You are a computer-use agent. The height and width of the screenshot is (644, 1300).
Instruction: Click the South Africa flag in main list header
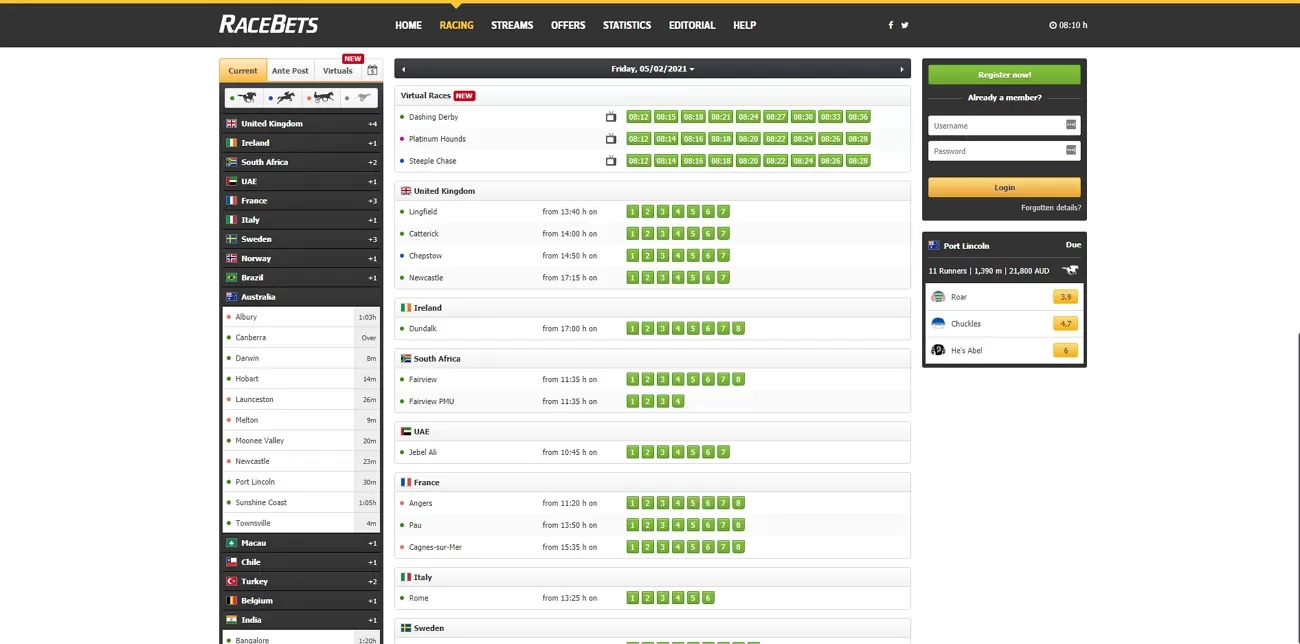click(x=406, y=358)
